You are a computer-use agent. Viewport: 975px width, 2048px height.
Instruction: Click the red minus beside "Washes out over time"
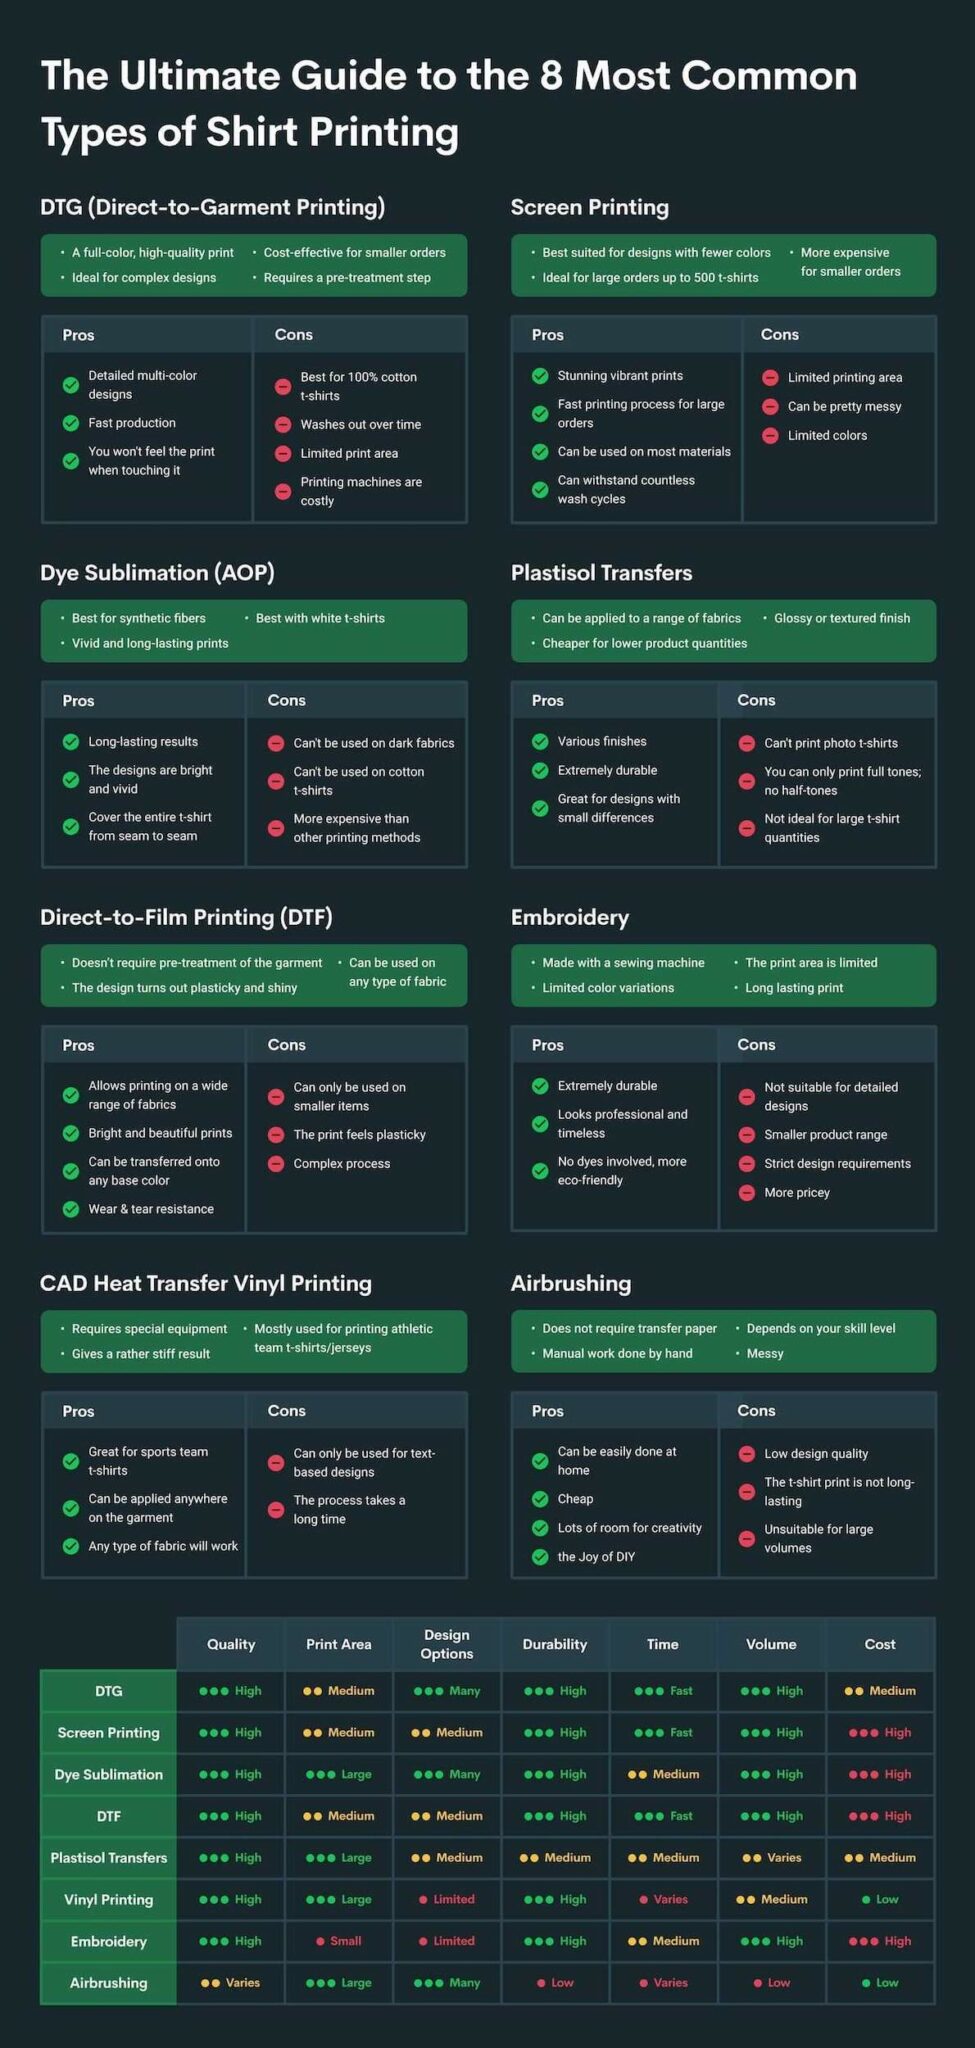point(283,424)
